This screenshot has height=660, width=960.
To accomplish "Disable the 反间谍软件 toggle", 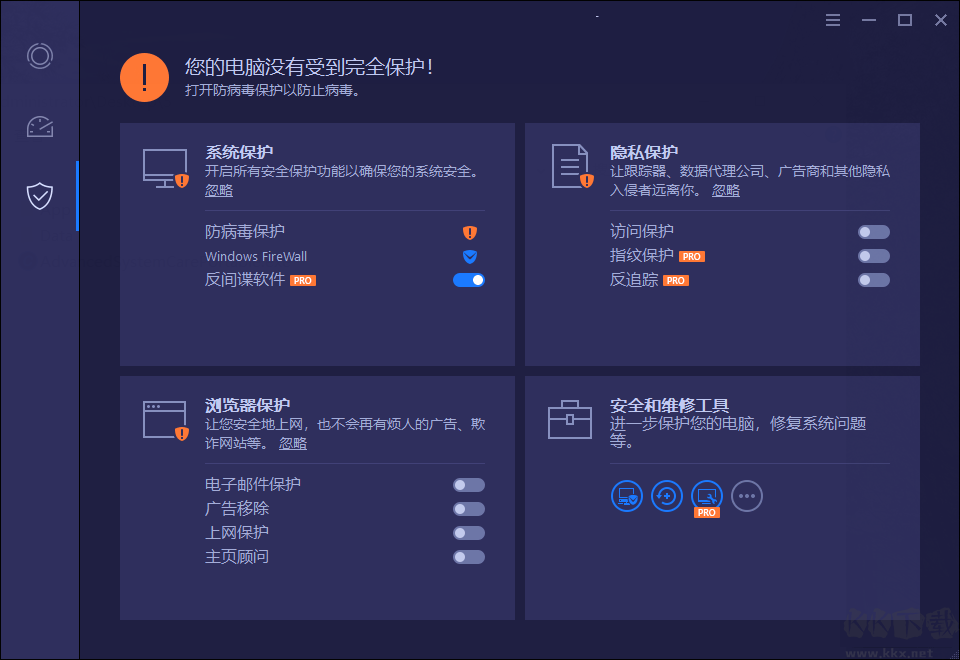I will [x=469, y=280].
